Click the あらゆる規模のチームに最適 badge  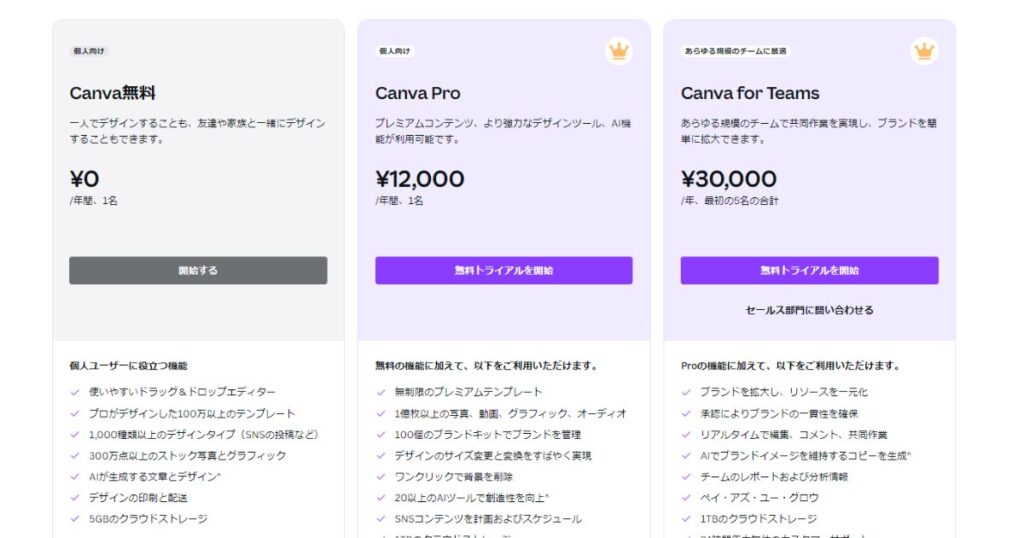coord(735,51)
